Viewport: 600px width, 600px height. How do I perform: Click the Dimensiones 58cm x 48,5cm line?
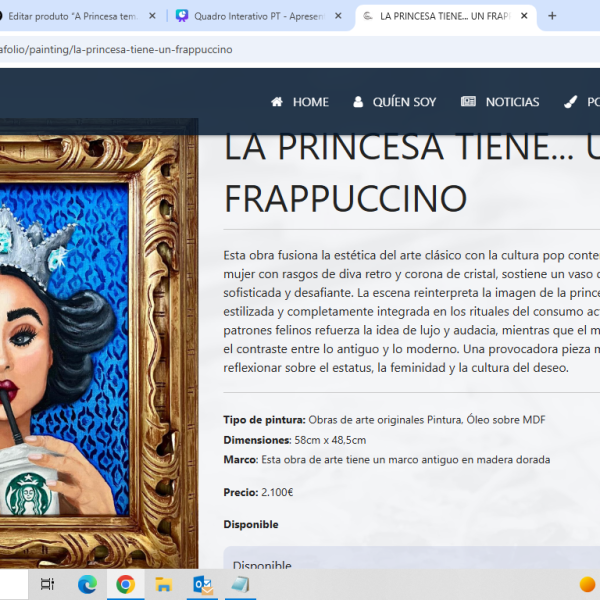coord(295,440)
